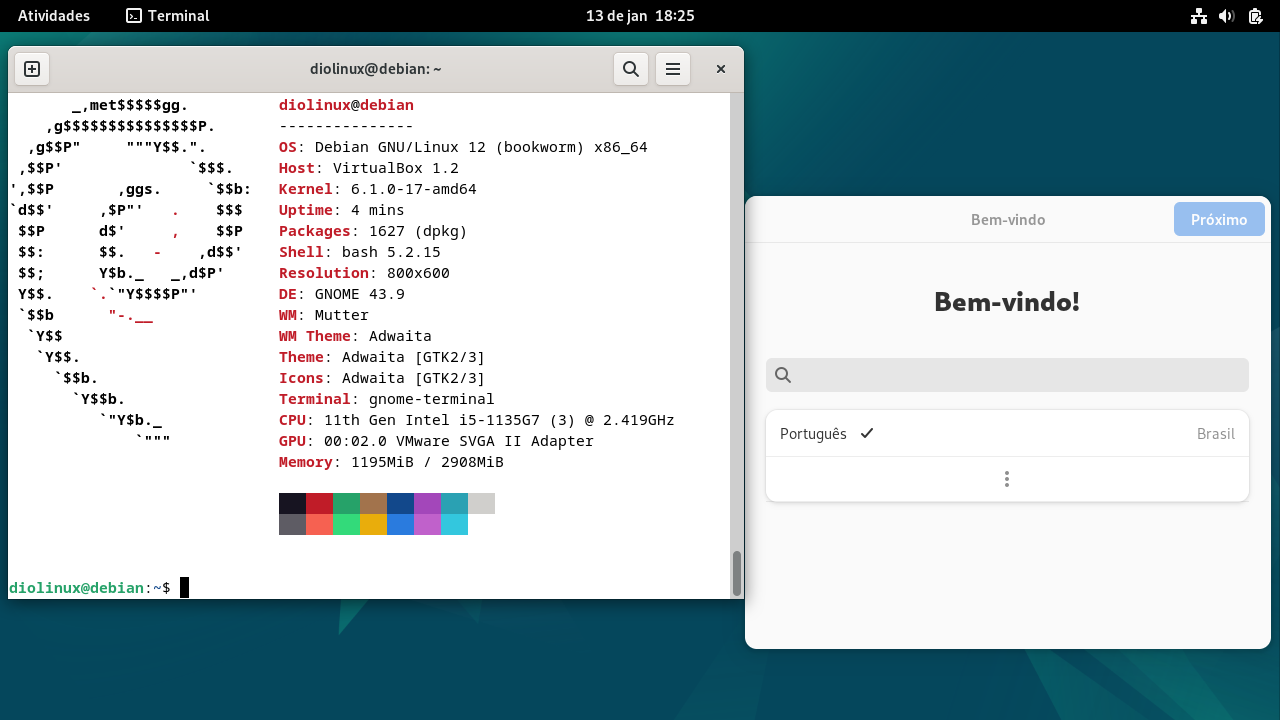
Task: Click the battery icon in the top bar
Action: [1256, 15]
